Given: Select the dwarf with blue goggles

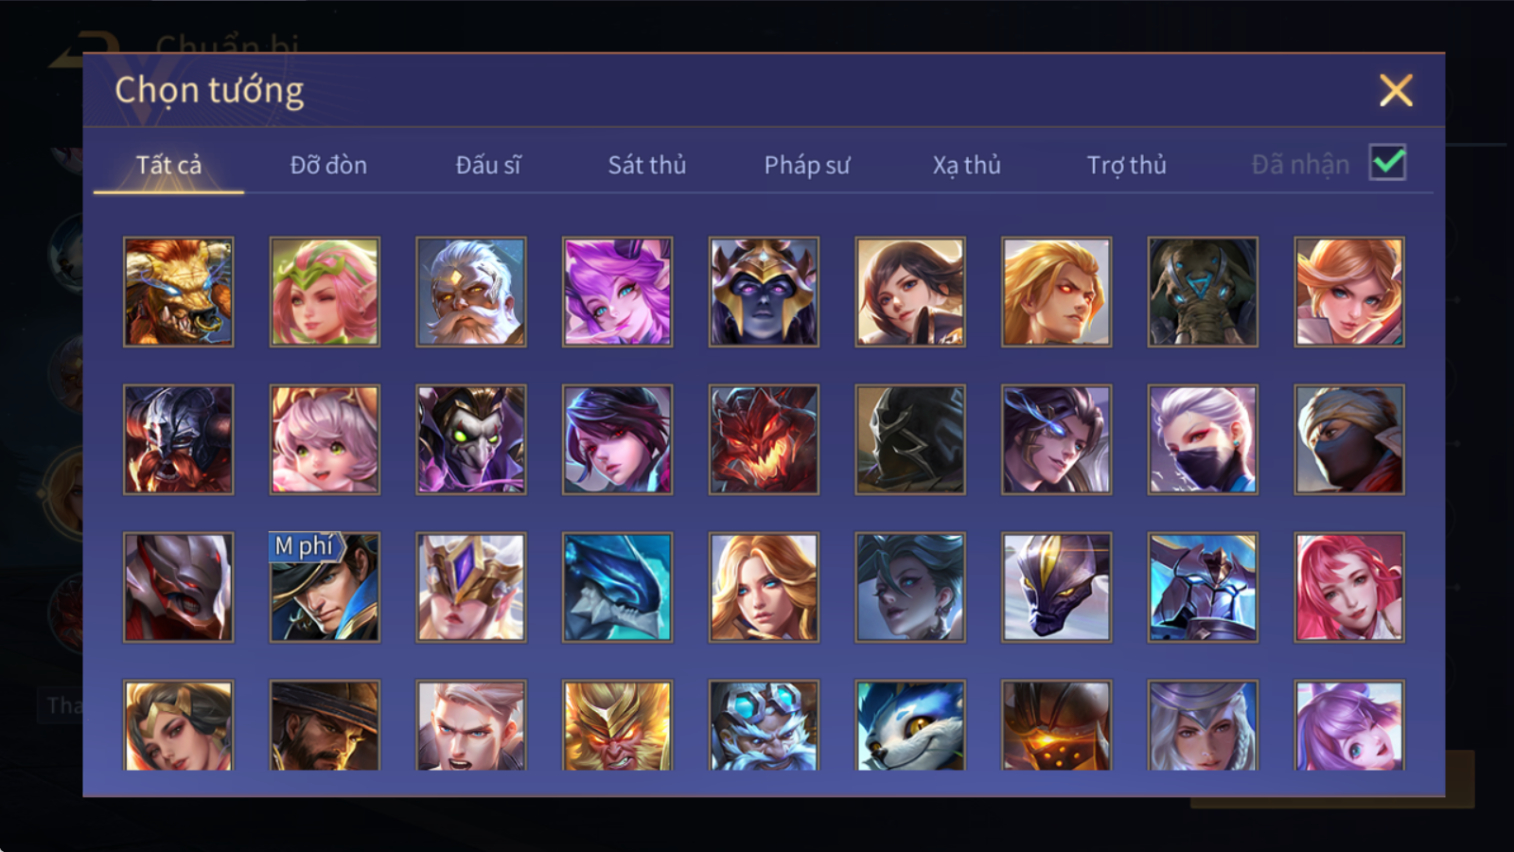Looking at the screenshot, I should pos(764,726).
